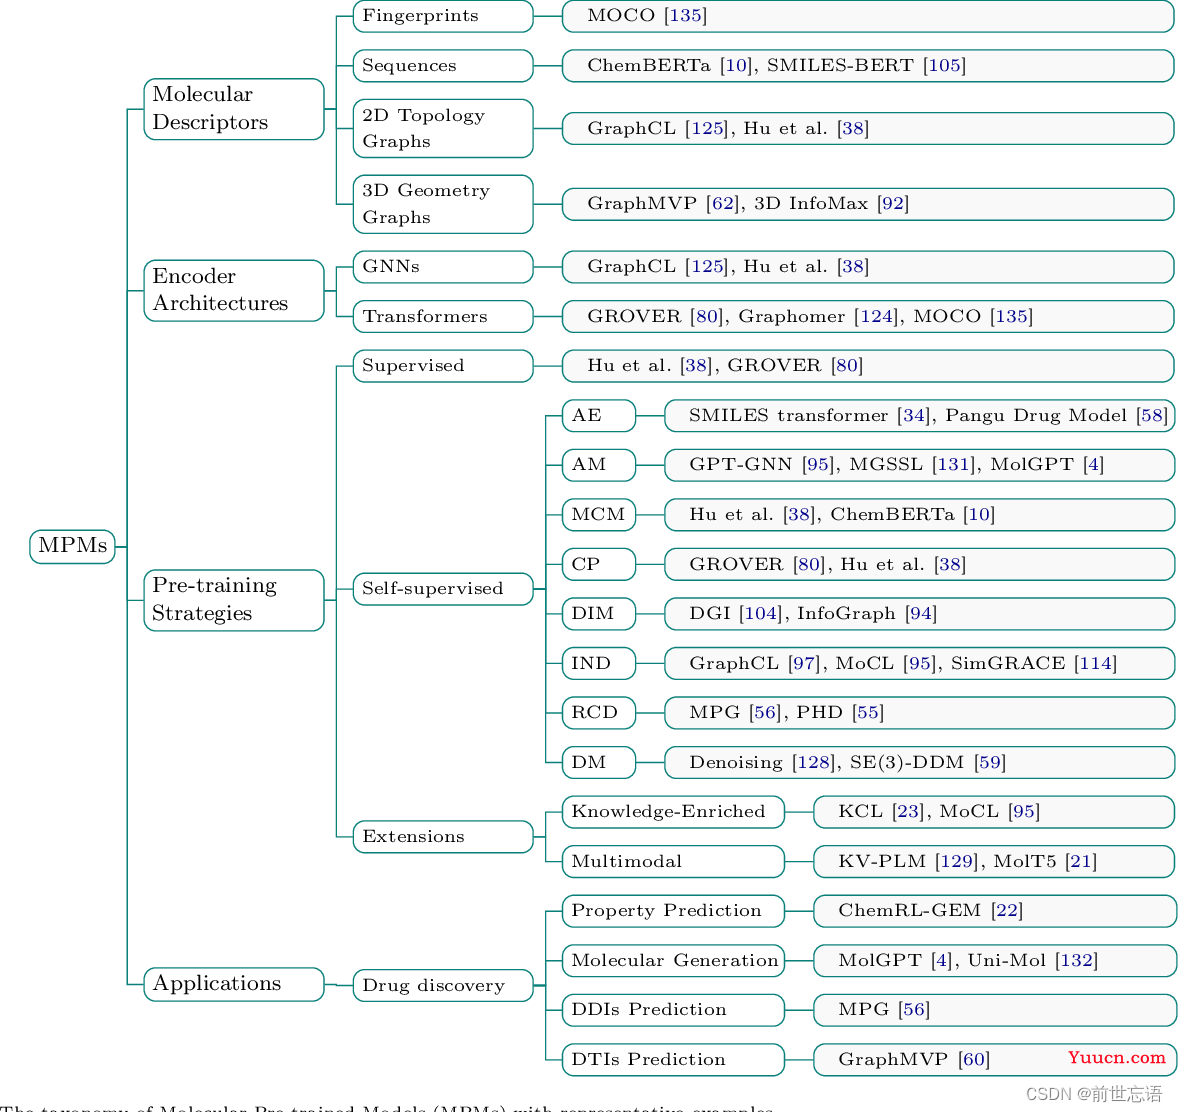Click the Multimodal box

[x=673, y=861]
